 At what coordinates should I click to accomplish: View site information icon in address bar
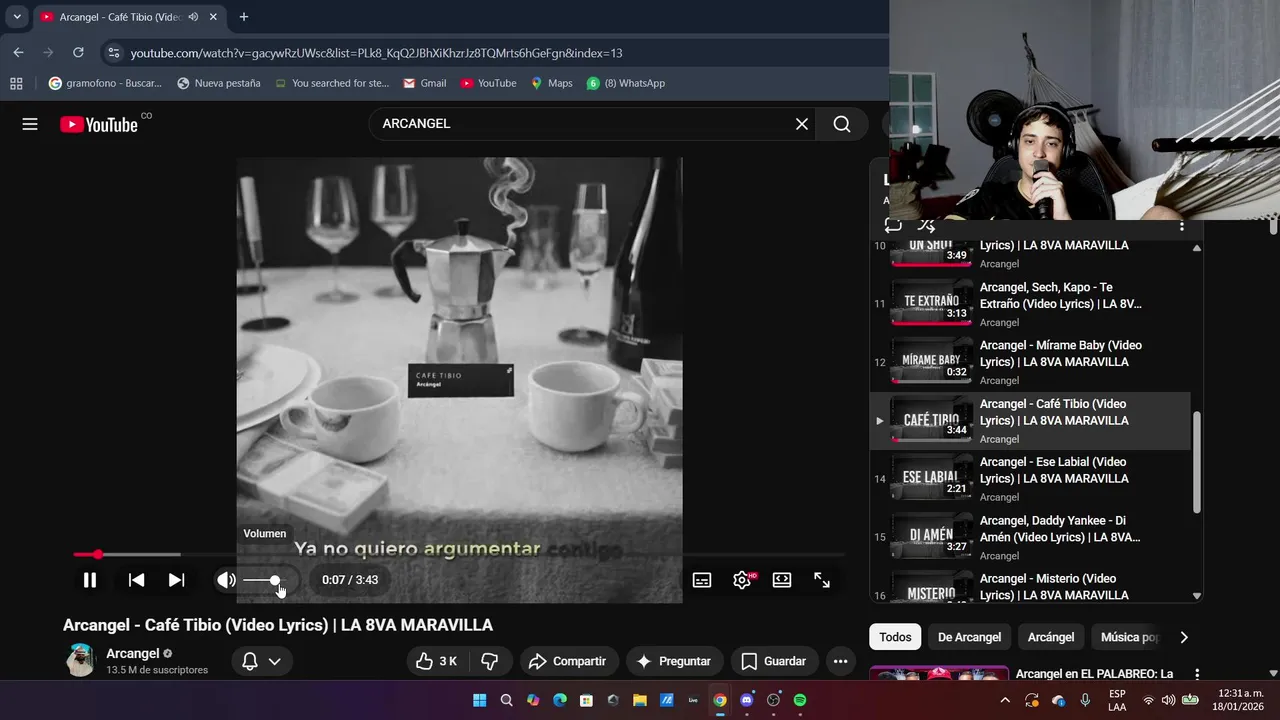113,53
